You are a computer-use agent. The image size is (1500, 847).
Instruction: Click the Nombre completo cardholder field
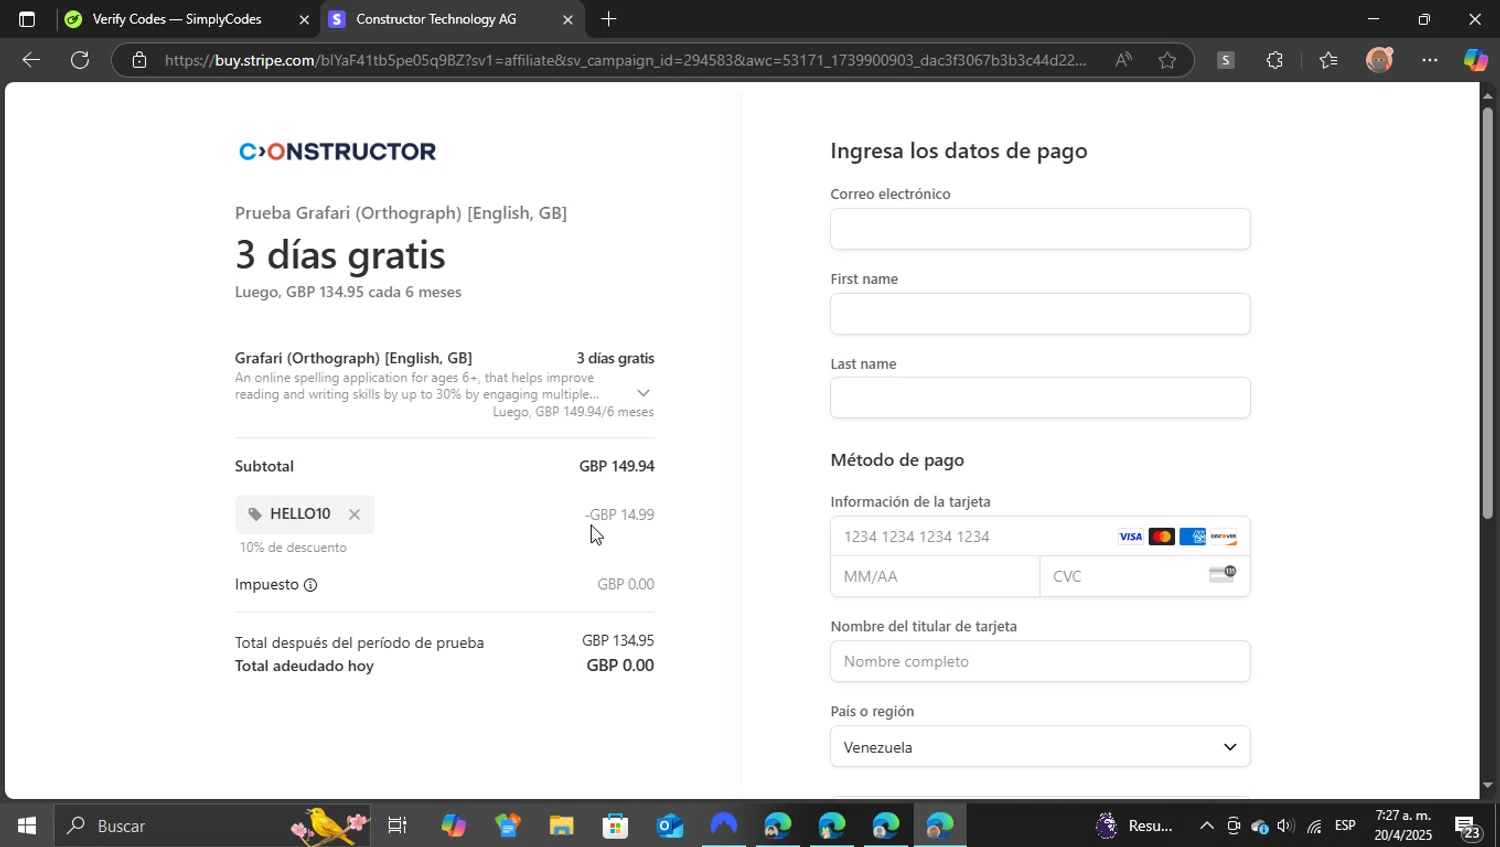[1040, 662]
